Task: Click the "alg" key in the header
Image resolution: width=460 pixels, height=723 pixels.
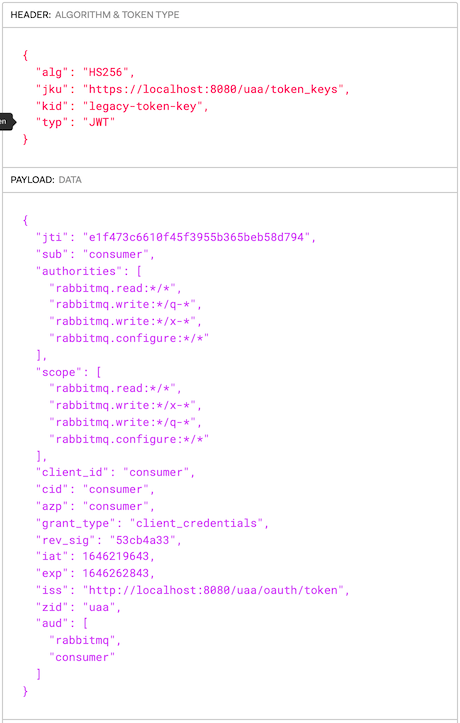Action: click(52, 72)
